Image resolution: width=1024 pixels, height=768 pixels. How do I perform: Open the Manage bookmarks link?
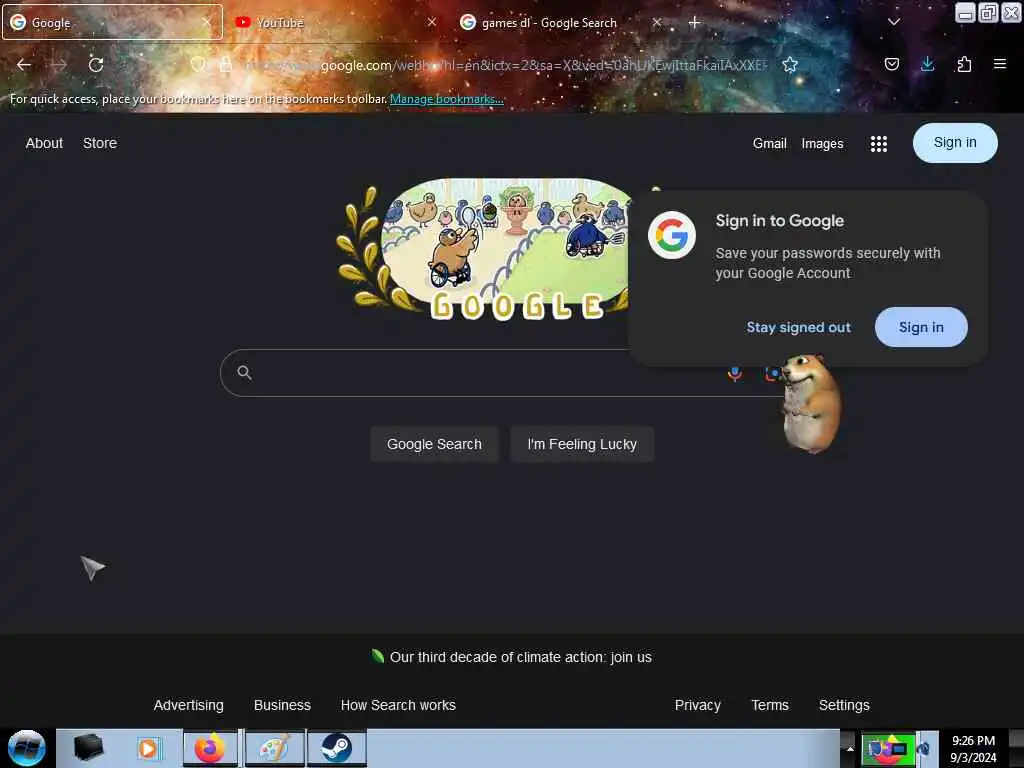coord(447,99)
